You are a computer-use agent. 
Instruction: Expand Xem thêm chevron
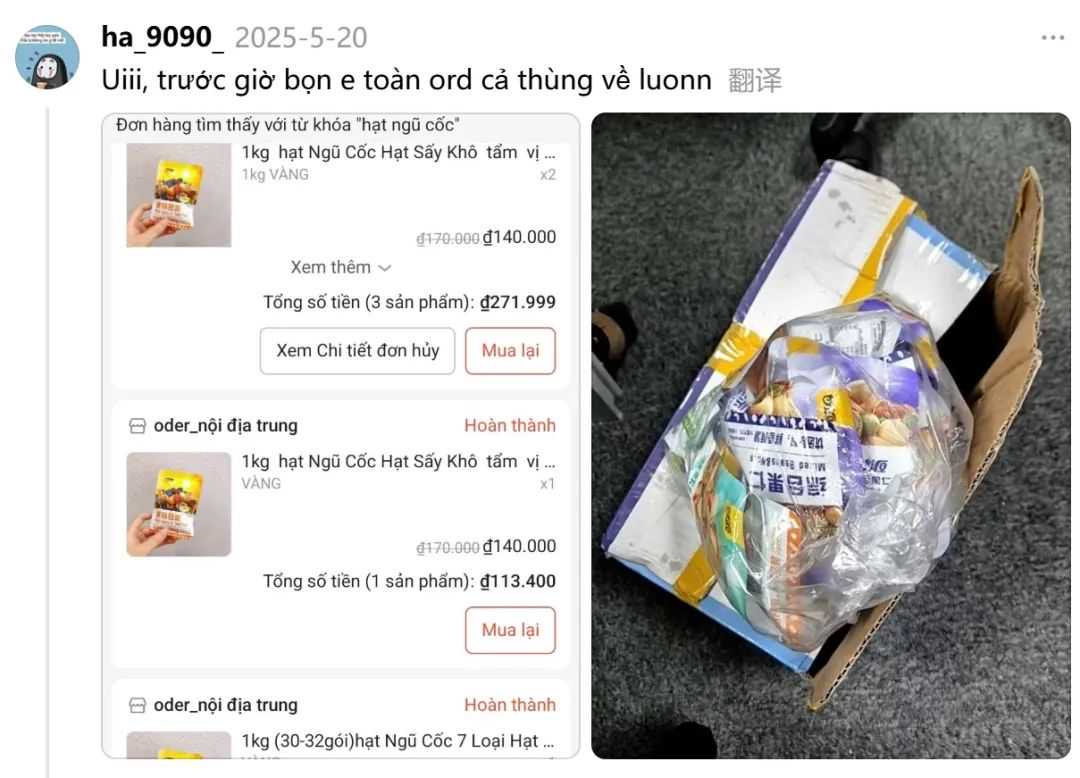tap(385, 268)
